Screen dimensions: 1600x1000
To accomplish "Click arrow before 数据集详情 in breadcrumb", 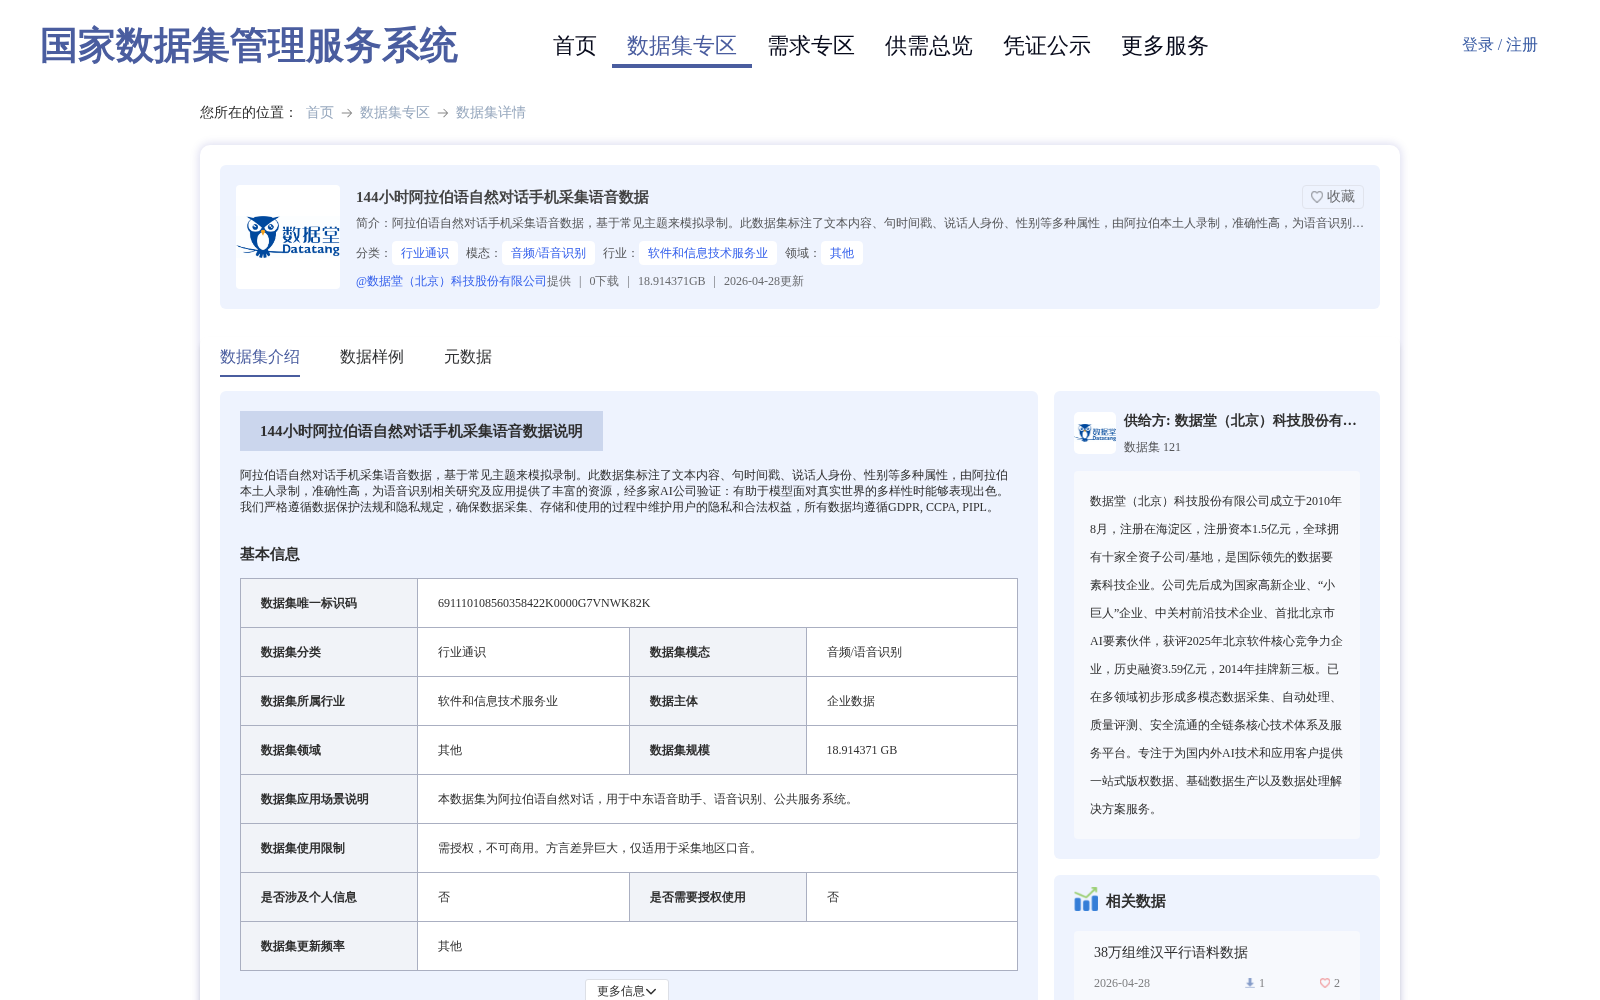I will [x=443, y=113].
